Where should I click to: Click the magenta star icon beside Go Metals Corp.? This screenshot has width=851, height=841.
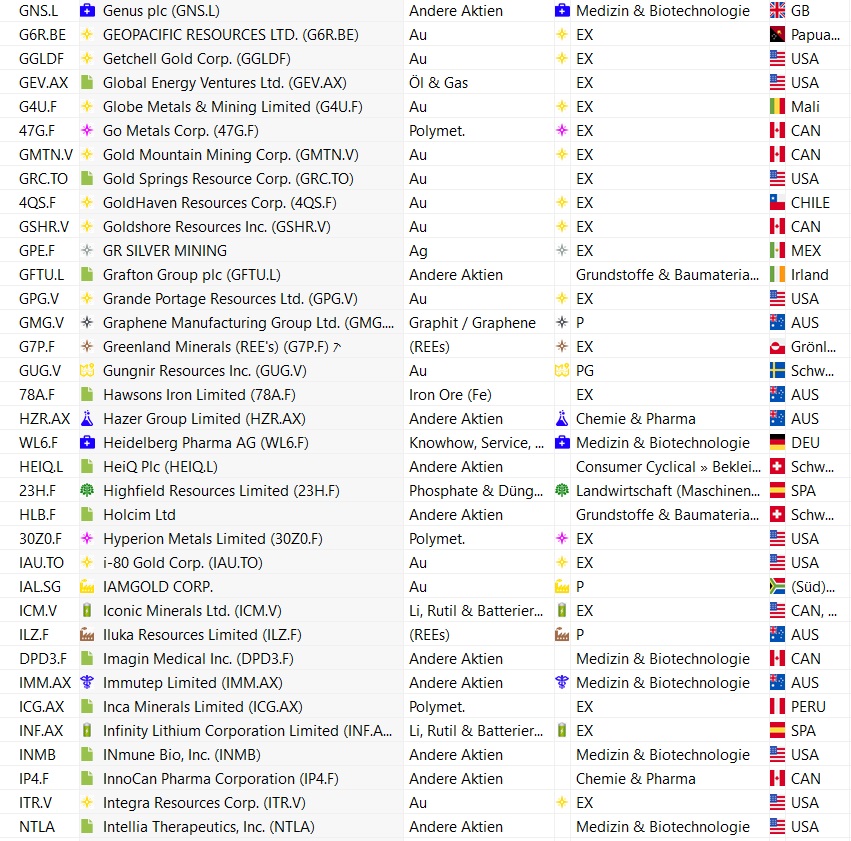[x=87, y=130]
